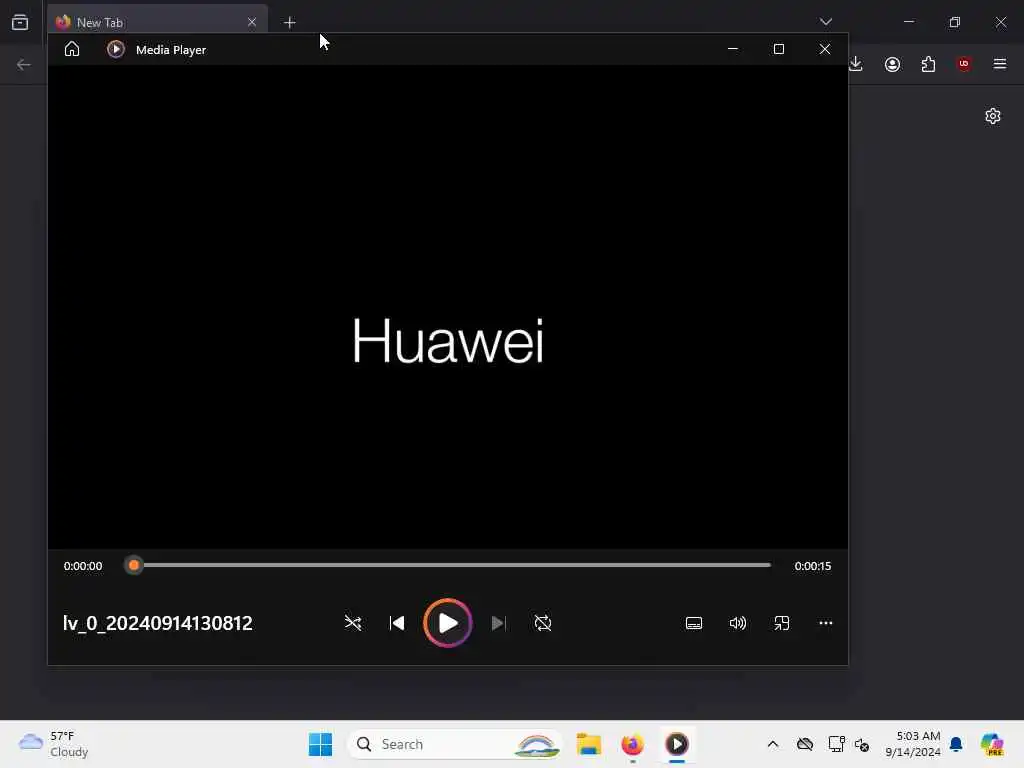Open Firefox recent browsing view icon
This screenshot has height=768, width=1024.
pos(20,22)
